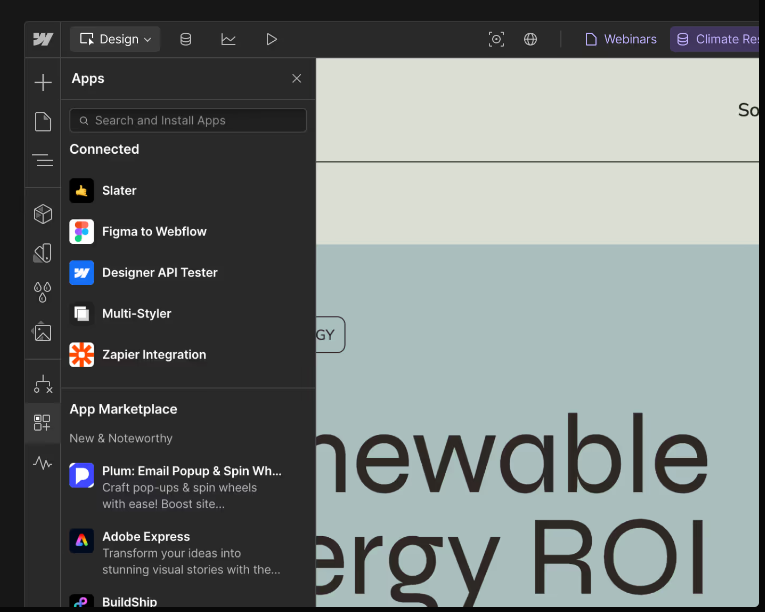This screenshot has width=765, height=612.
Task: Close the Apps panel
Action: (296, 79)
